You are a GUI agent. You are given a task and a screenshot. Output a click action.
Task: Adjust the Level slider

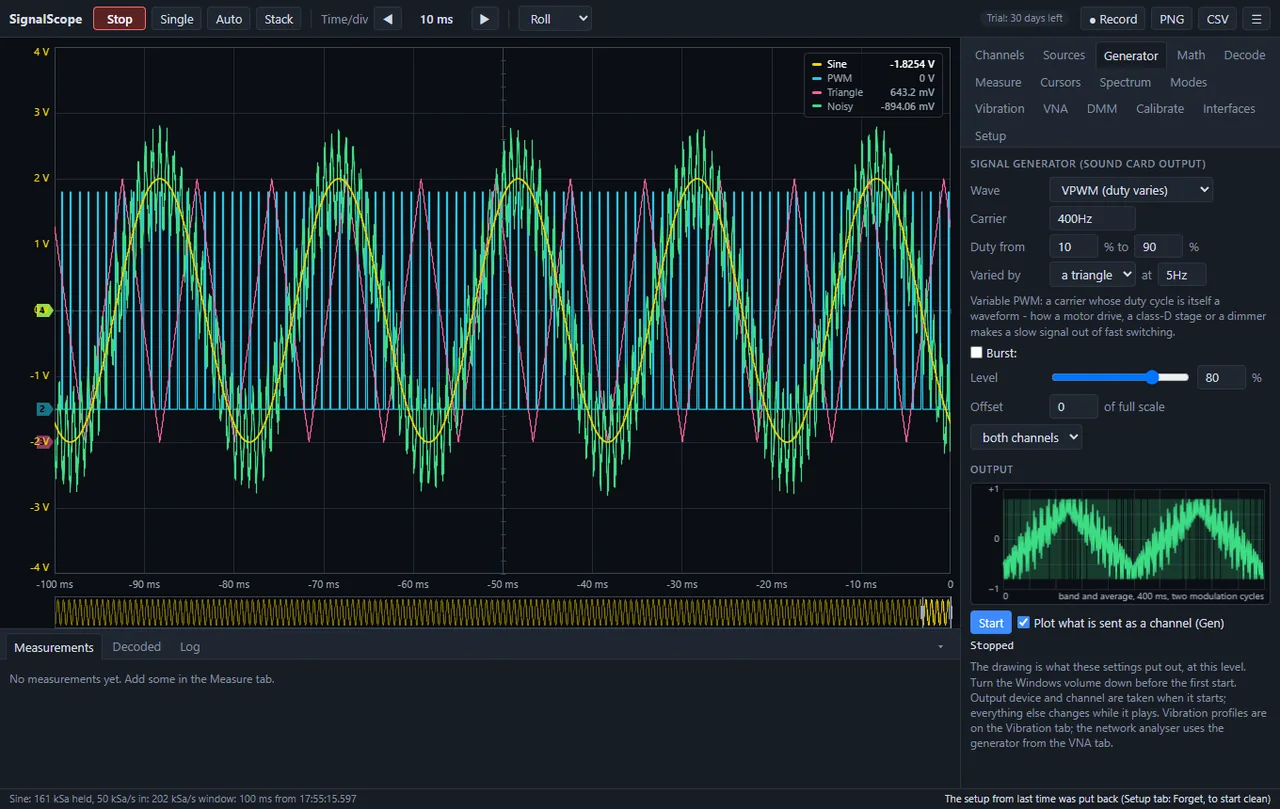tap(1120, 378)
